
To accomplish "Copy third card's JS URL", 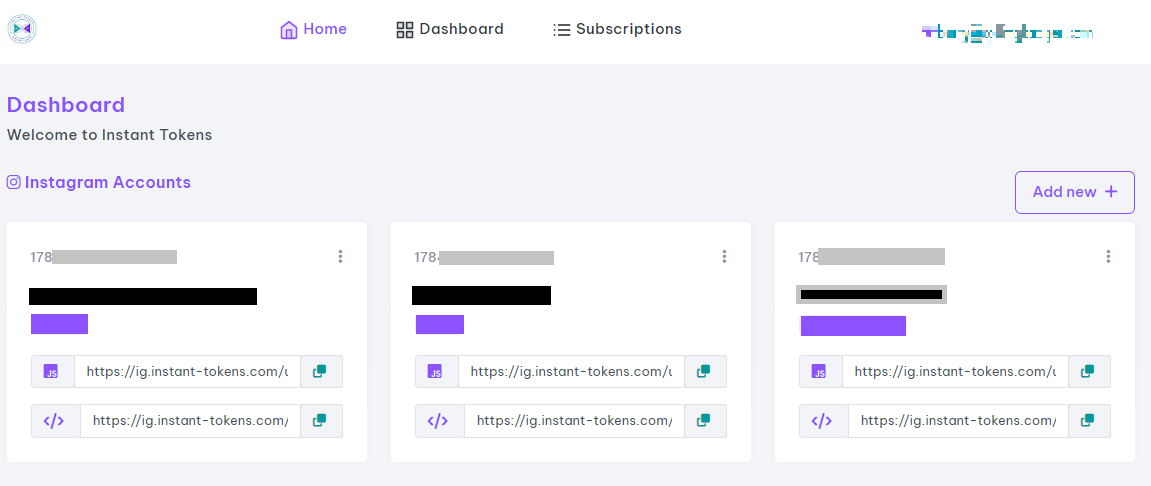I will point(1088,371).
